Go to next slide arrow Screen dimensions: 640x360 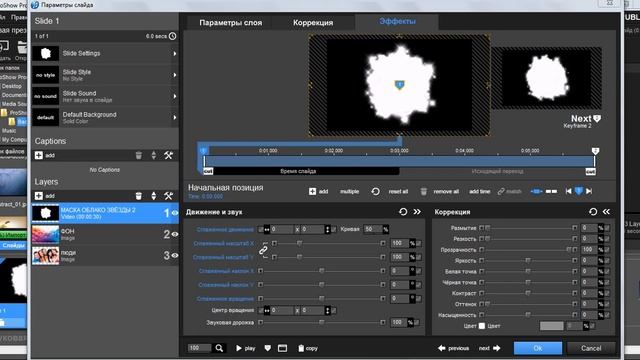point(497,348)
